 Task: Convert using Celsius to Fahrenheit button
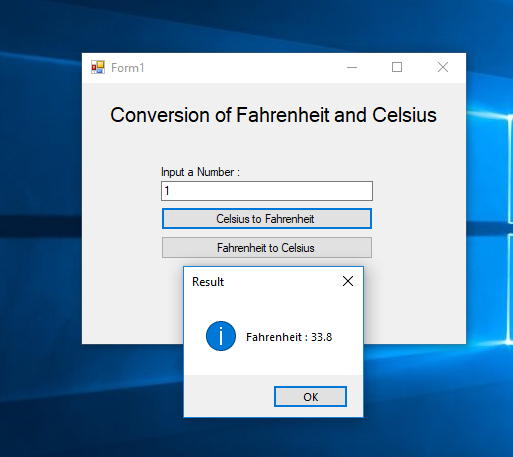pos(267,219)
